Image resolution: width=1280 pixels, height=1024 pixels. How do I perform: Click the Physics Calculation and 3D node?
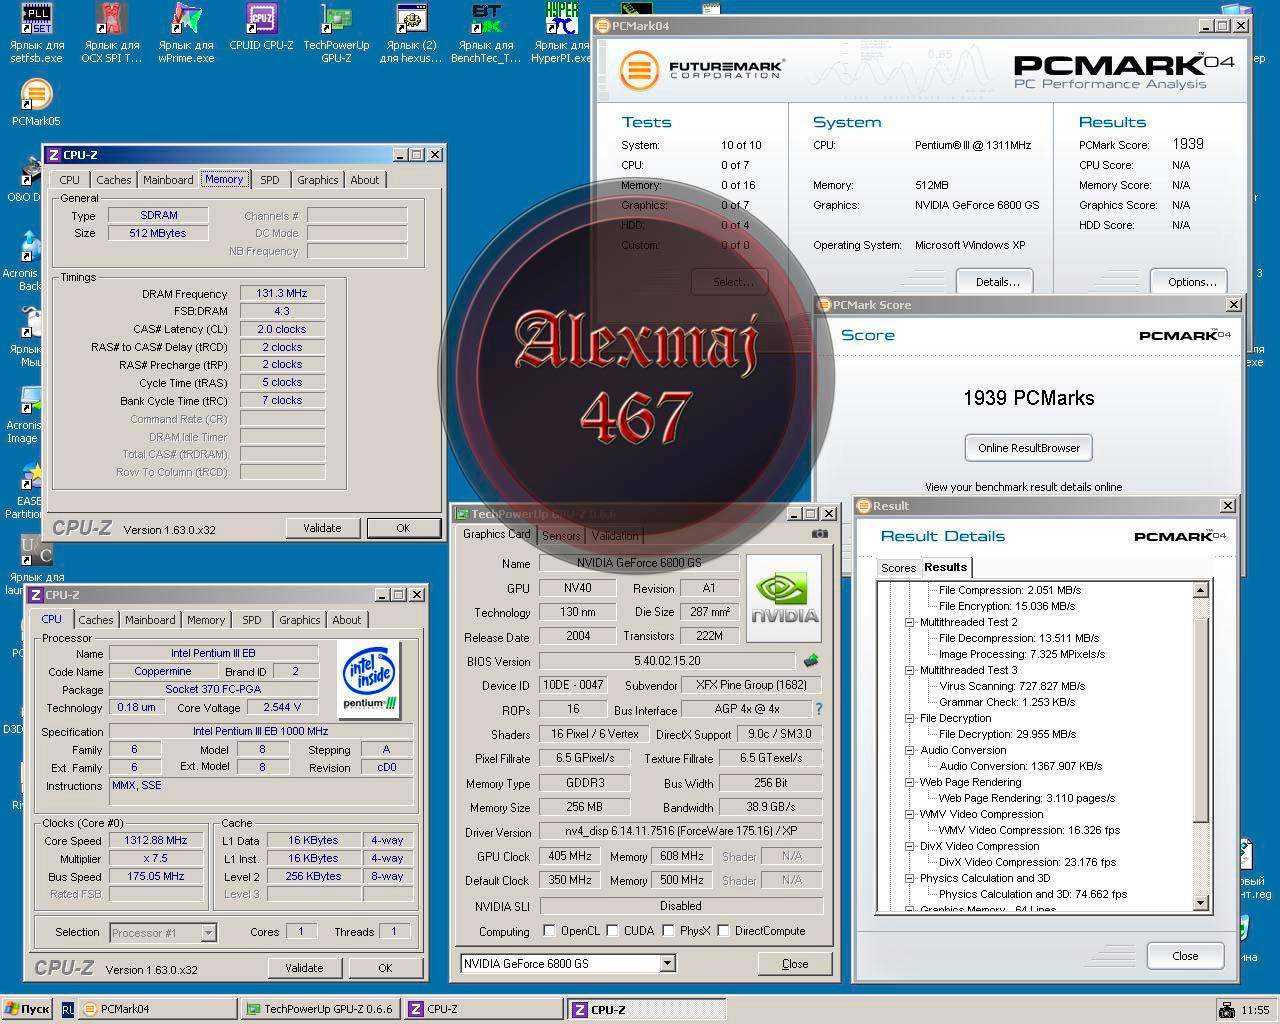[x=985, y=878]
